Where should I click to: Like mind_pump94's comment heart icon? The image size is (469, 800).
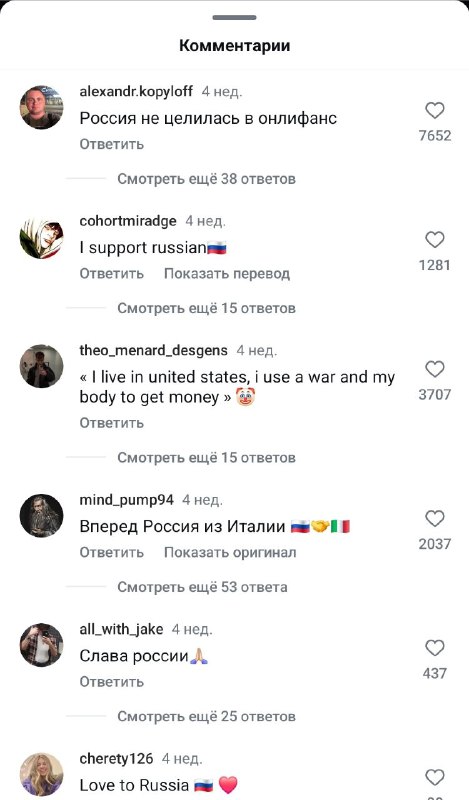(x=435, y=518)
